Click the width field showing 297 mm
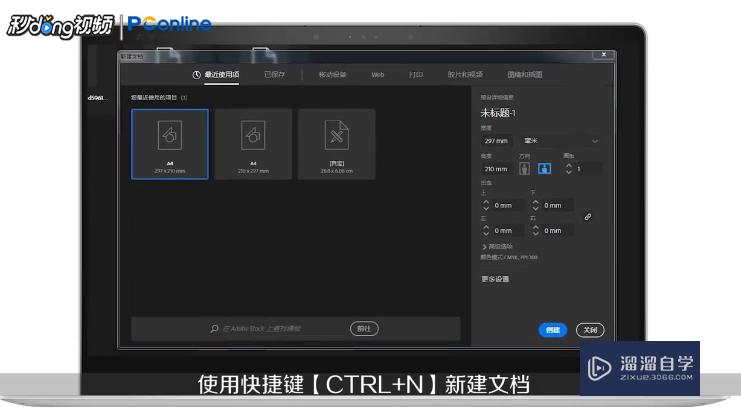Image resolution: width=741 pixels, height=407 pixels. pyautogui.click(x=496, y=141)
